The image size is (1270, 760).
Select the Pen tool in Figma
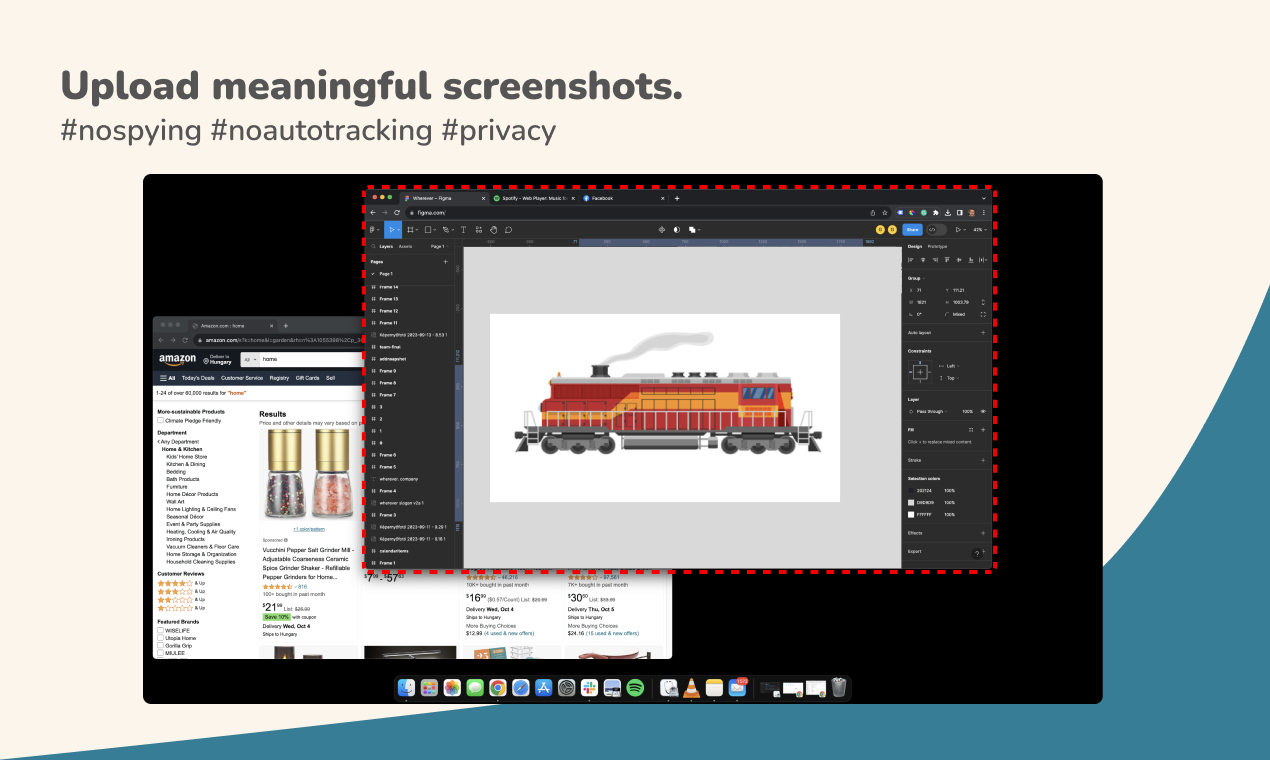pyautogui.click(x=446, y=229)
